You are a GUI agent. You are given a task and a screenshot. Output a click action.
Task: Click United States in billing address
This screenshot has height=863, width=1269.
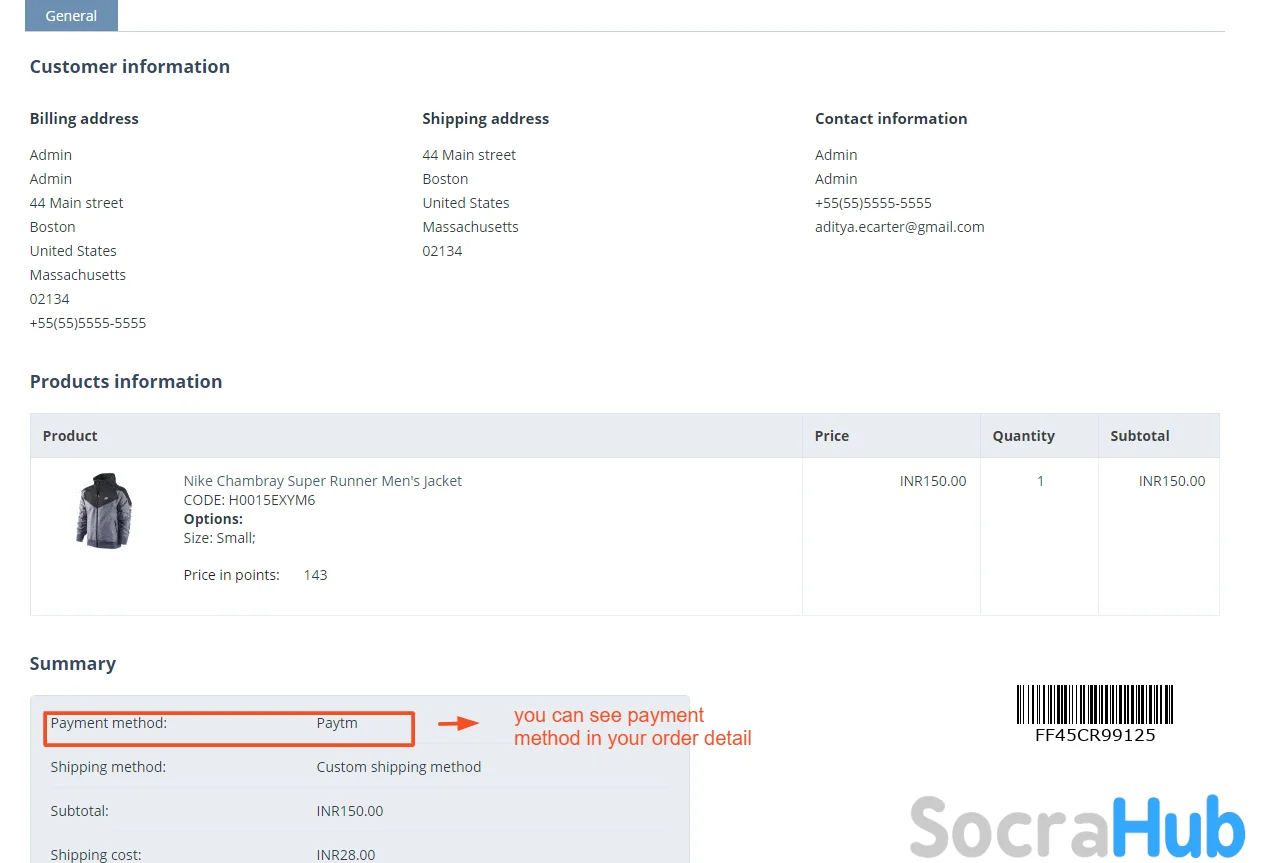tap(73, 251)
